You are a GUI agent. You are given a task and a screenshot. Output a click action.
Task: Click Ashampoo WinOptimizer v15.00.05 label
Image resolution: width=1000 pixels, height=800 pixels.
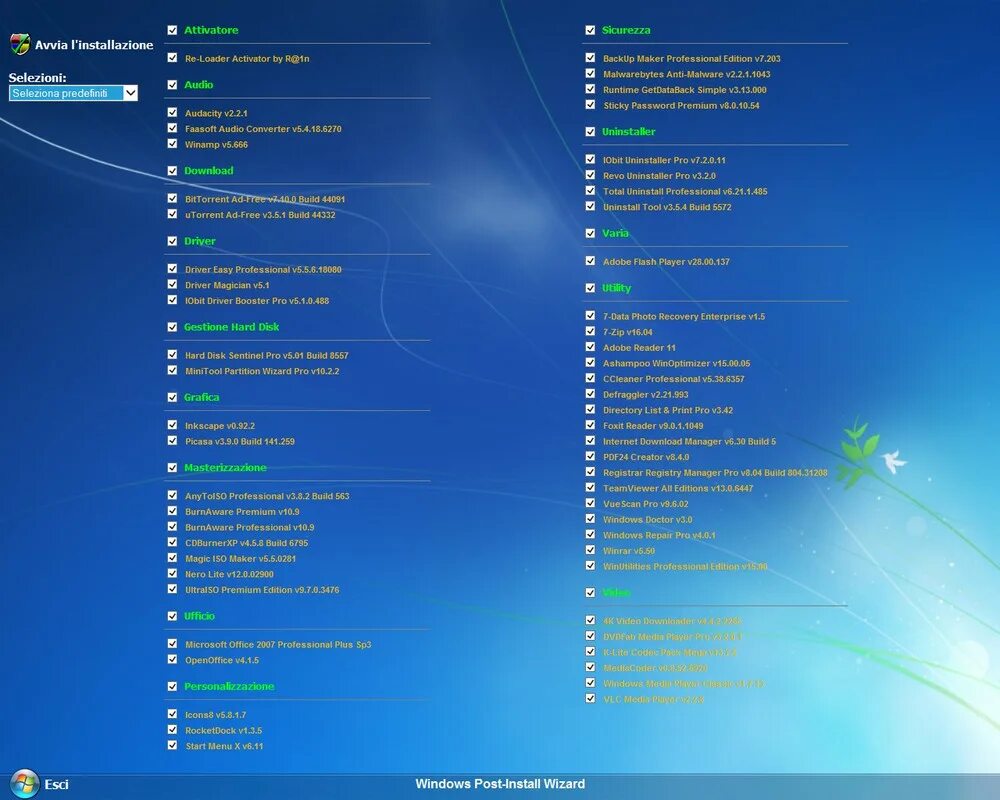pos(676,364)
